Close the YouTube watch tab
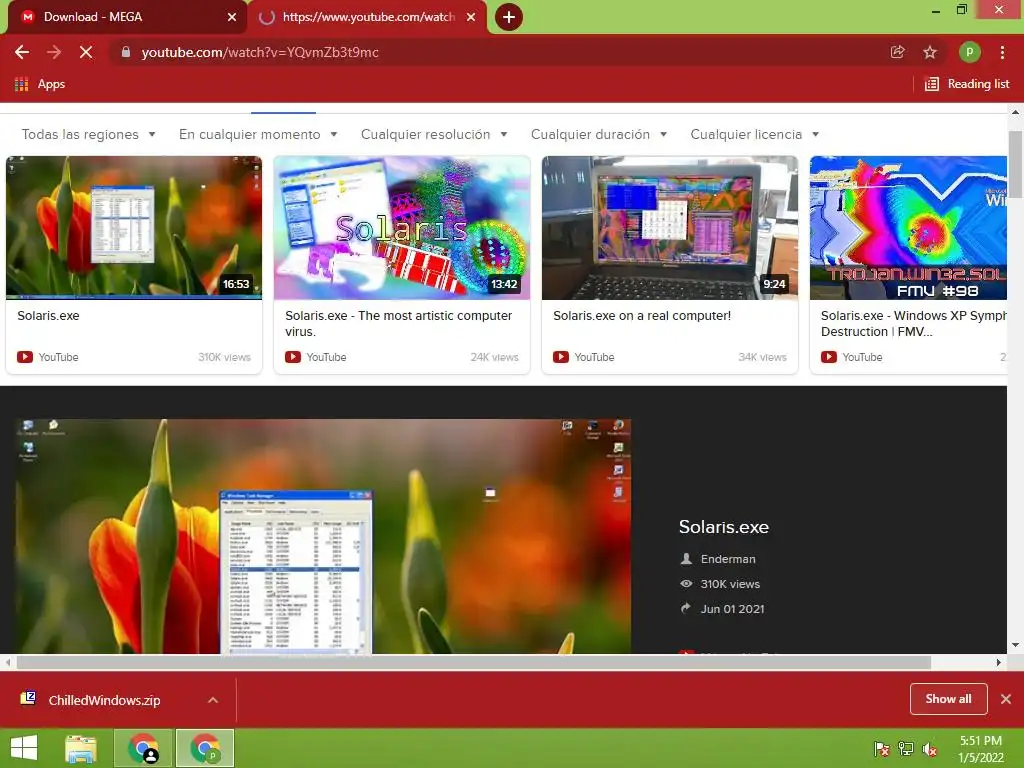This screenshot has height=768, width=1024. [471, 17]
